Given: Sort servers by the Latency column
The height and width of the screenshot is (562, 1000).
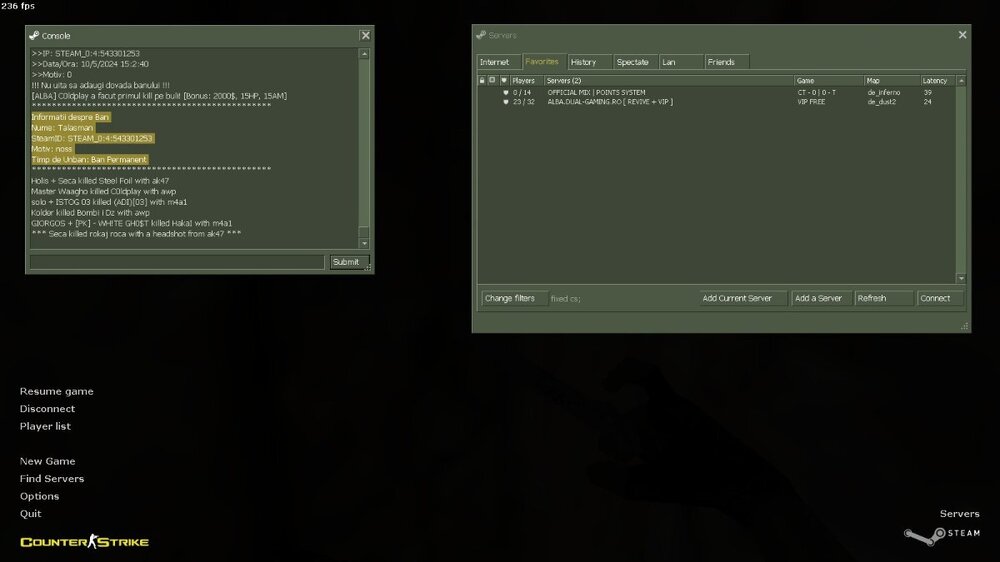Looking at the screenshot, I should [x=937, y=80].
